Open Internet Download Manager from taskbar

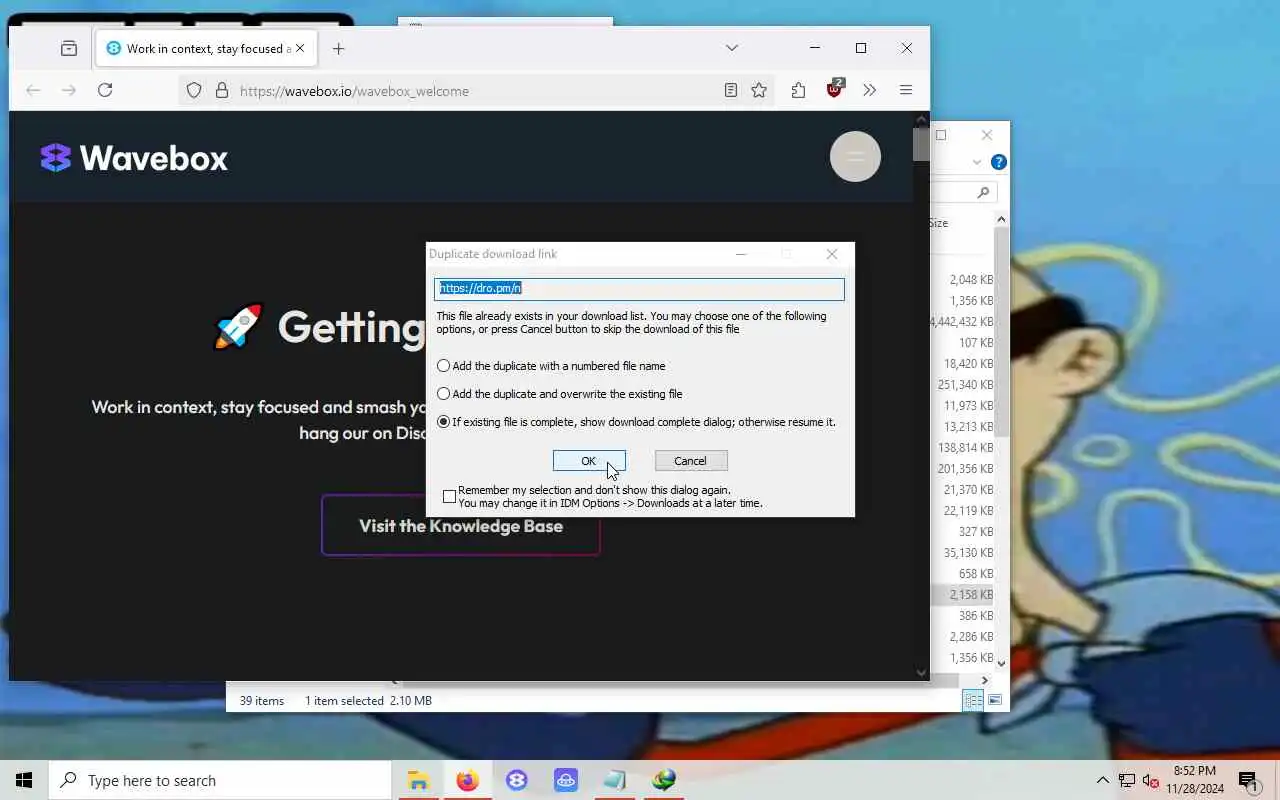663,780
